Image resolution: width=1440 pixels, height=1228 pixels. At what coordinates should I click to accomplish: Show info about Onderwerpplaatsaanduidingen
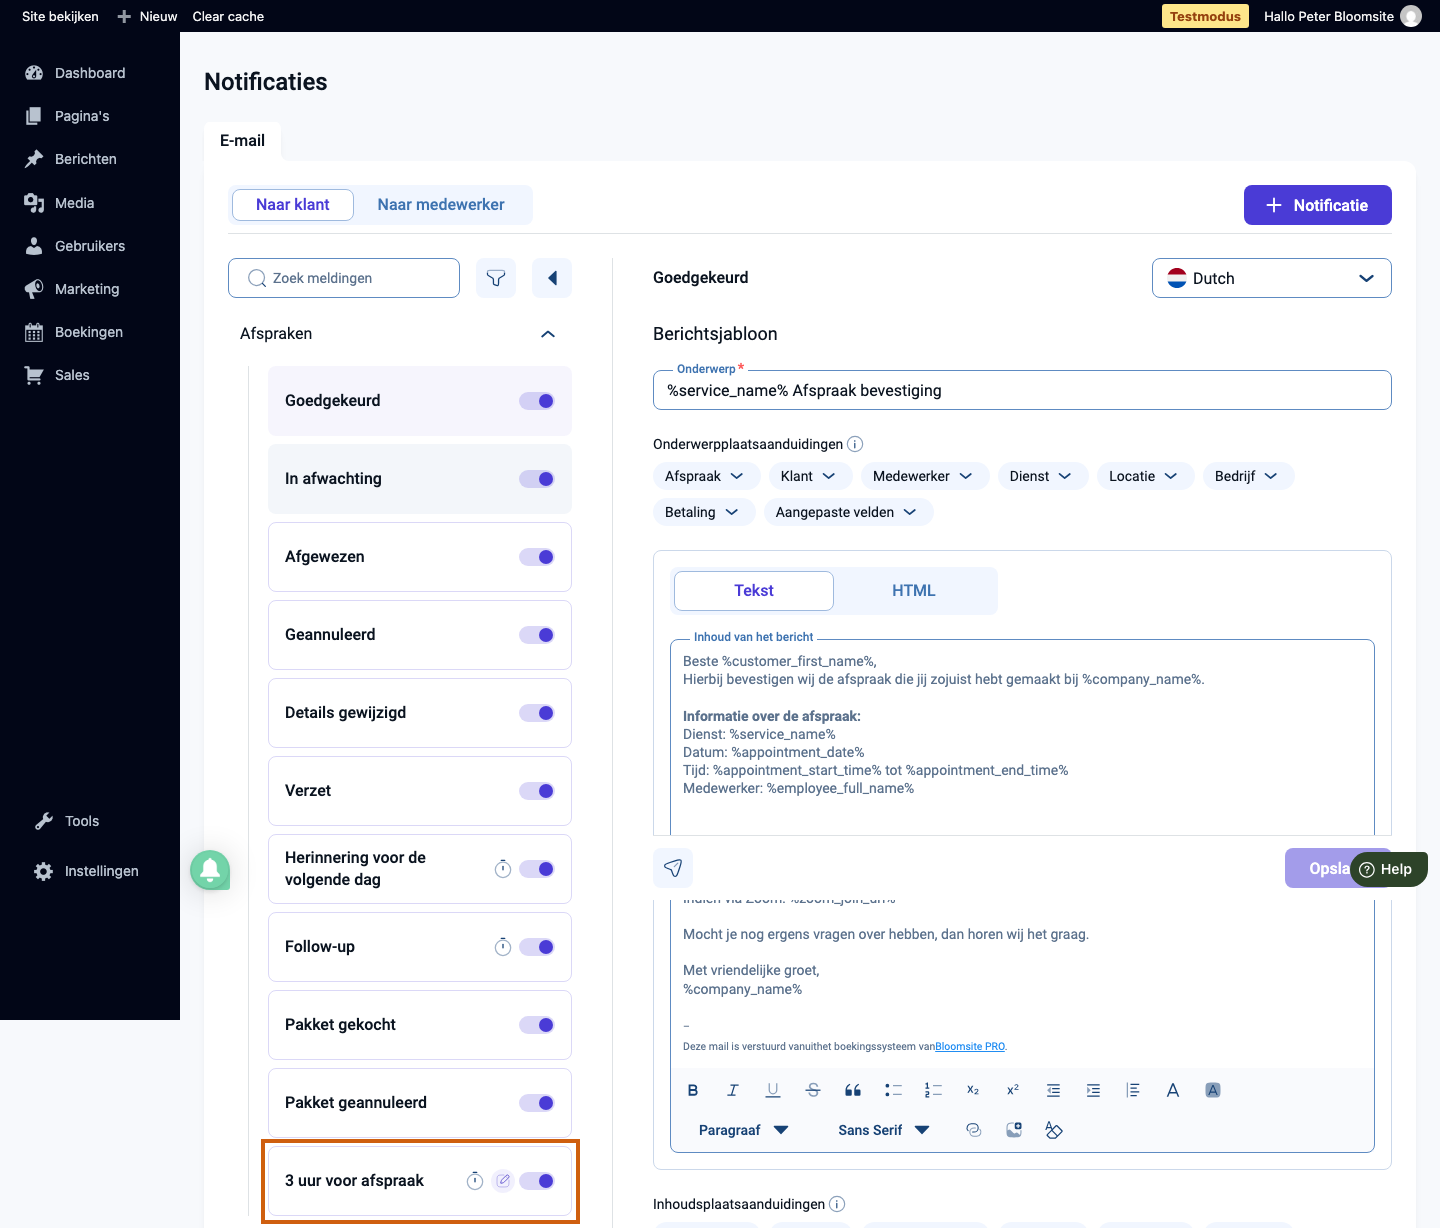click(855, 444)
